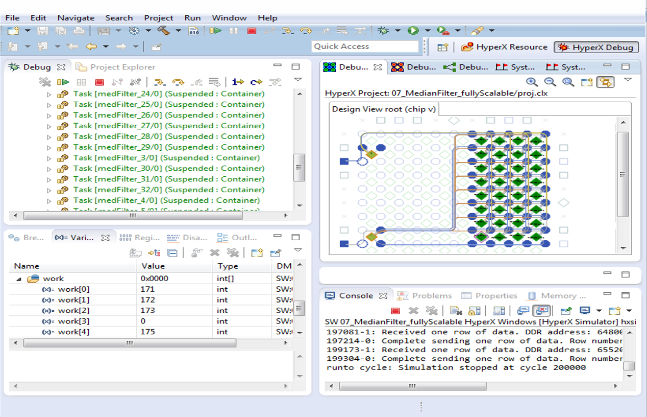Open the Memory tab

[557, 296]
